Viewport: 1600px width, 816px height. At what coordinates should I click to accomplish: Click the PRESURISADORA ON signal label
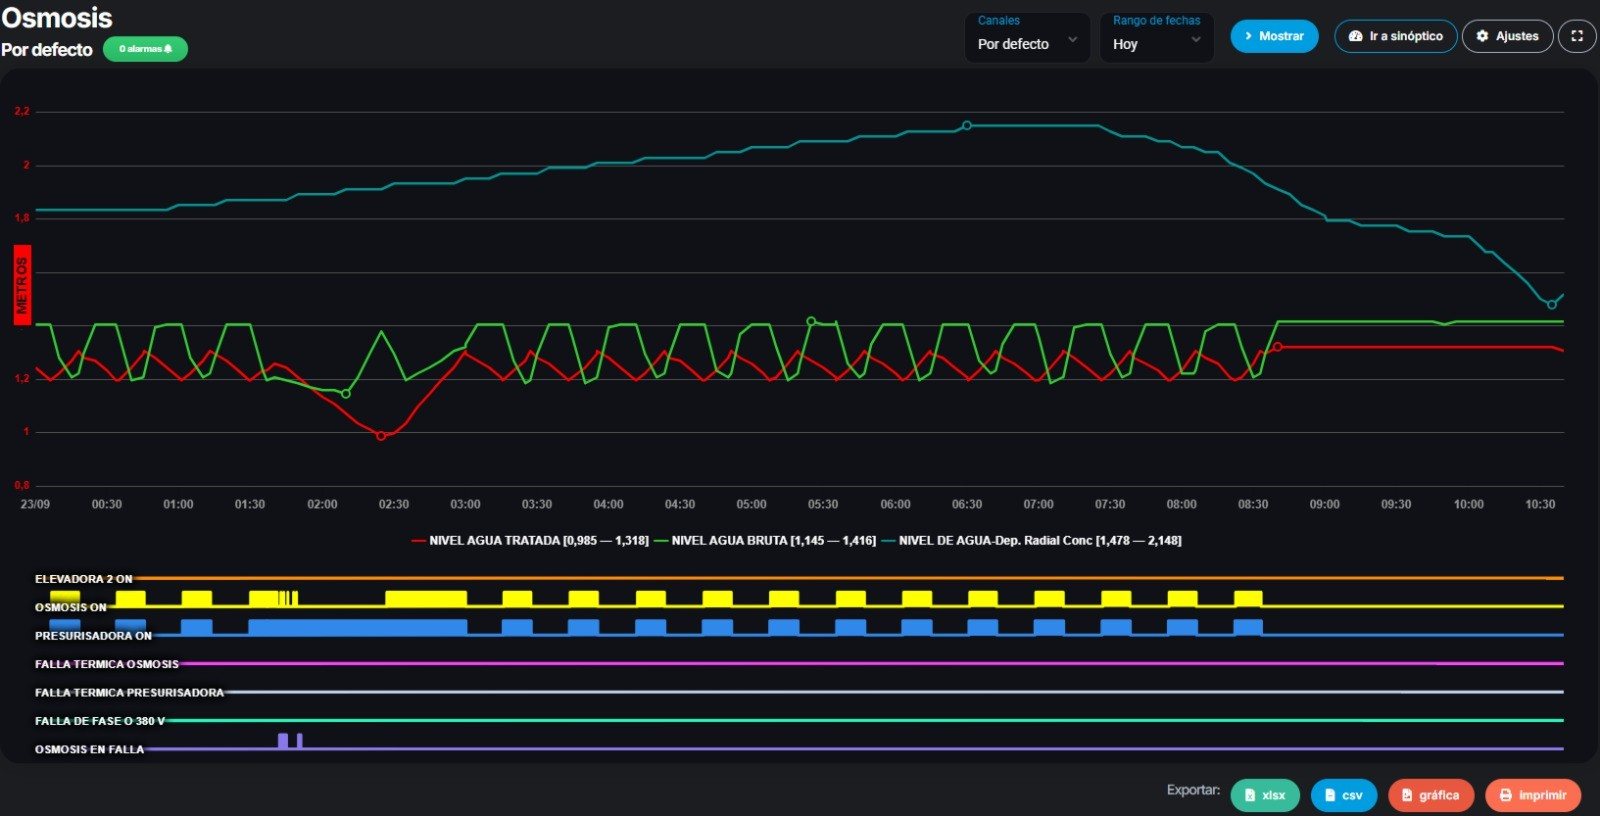(x=93, y=636)
